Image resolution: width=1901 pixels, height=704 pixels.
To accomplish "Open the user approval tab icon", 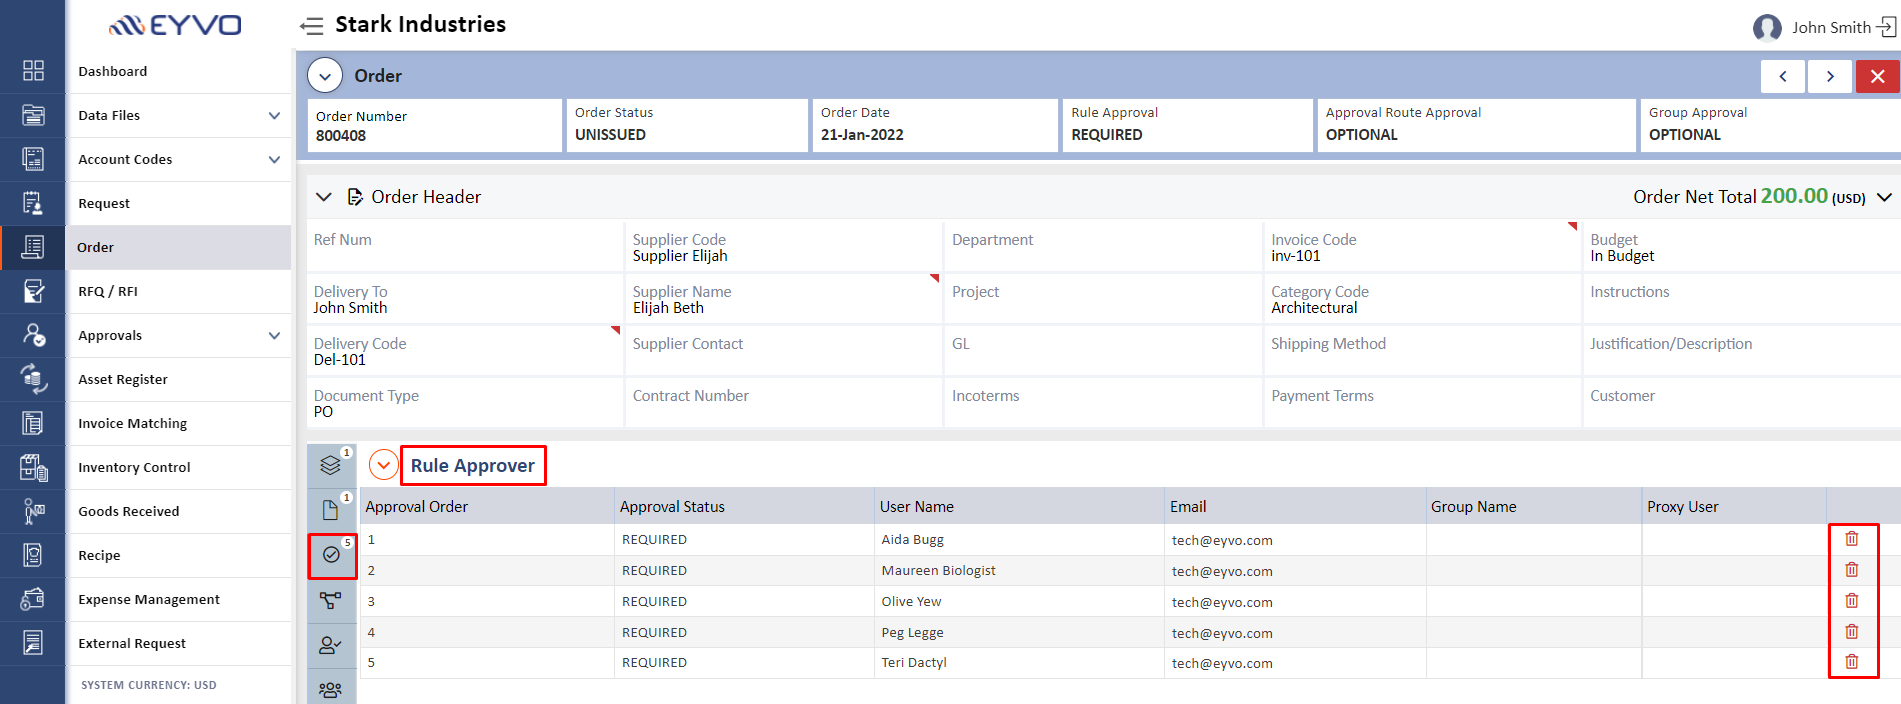I will pos(331,645).
